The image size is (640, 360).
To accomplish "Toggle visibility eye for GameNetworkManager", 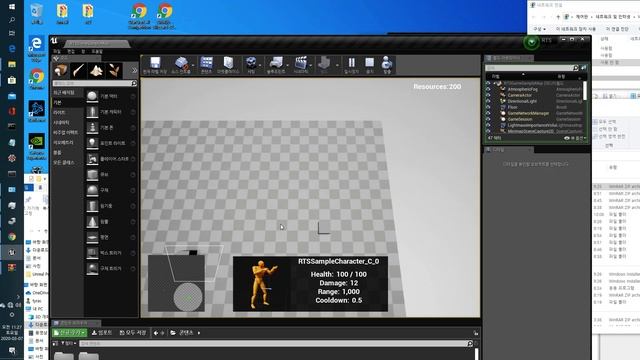I will pyautogui.click(x=488, y=113).
